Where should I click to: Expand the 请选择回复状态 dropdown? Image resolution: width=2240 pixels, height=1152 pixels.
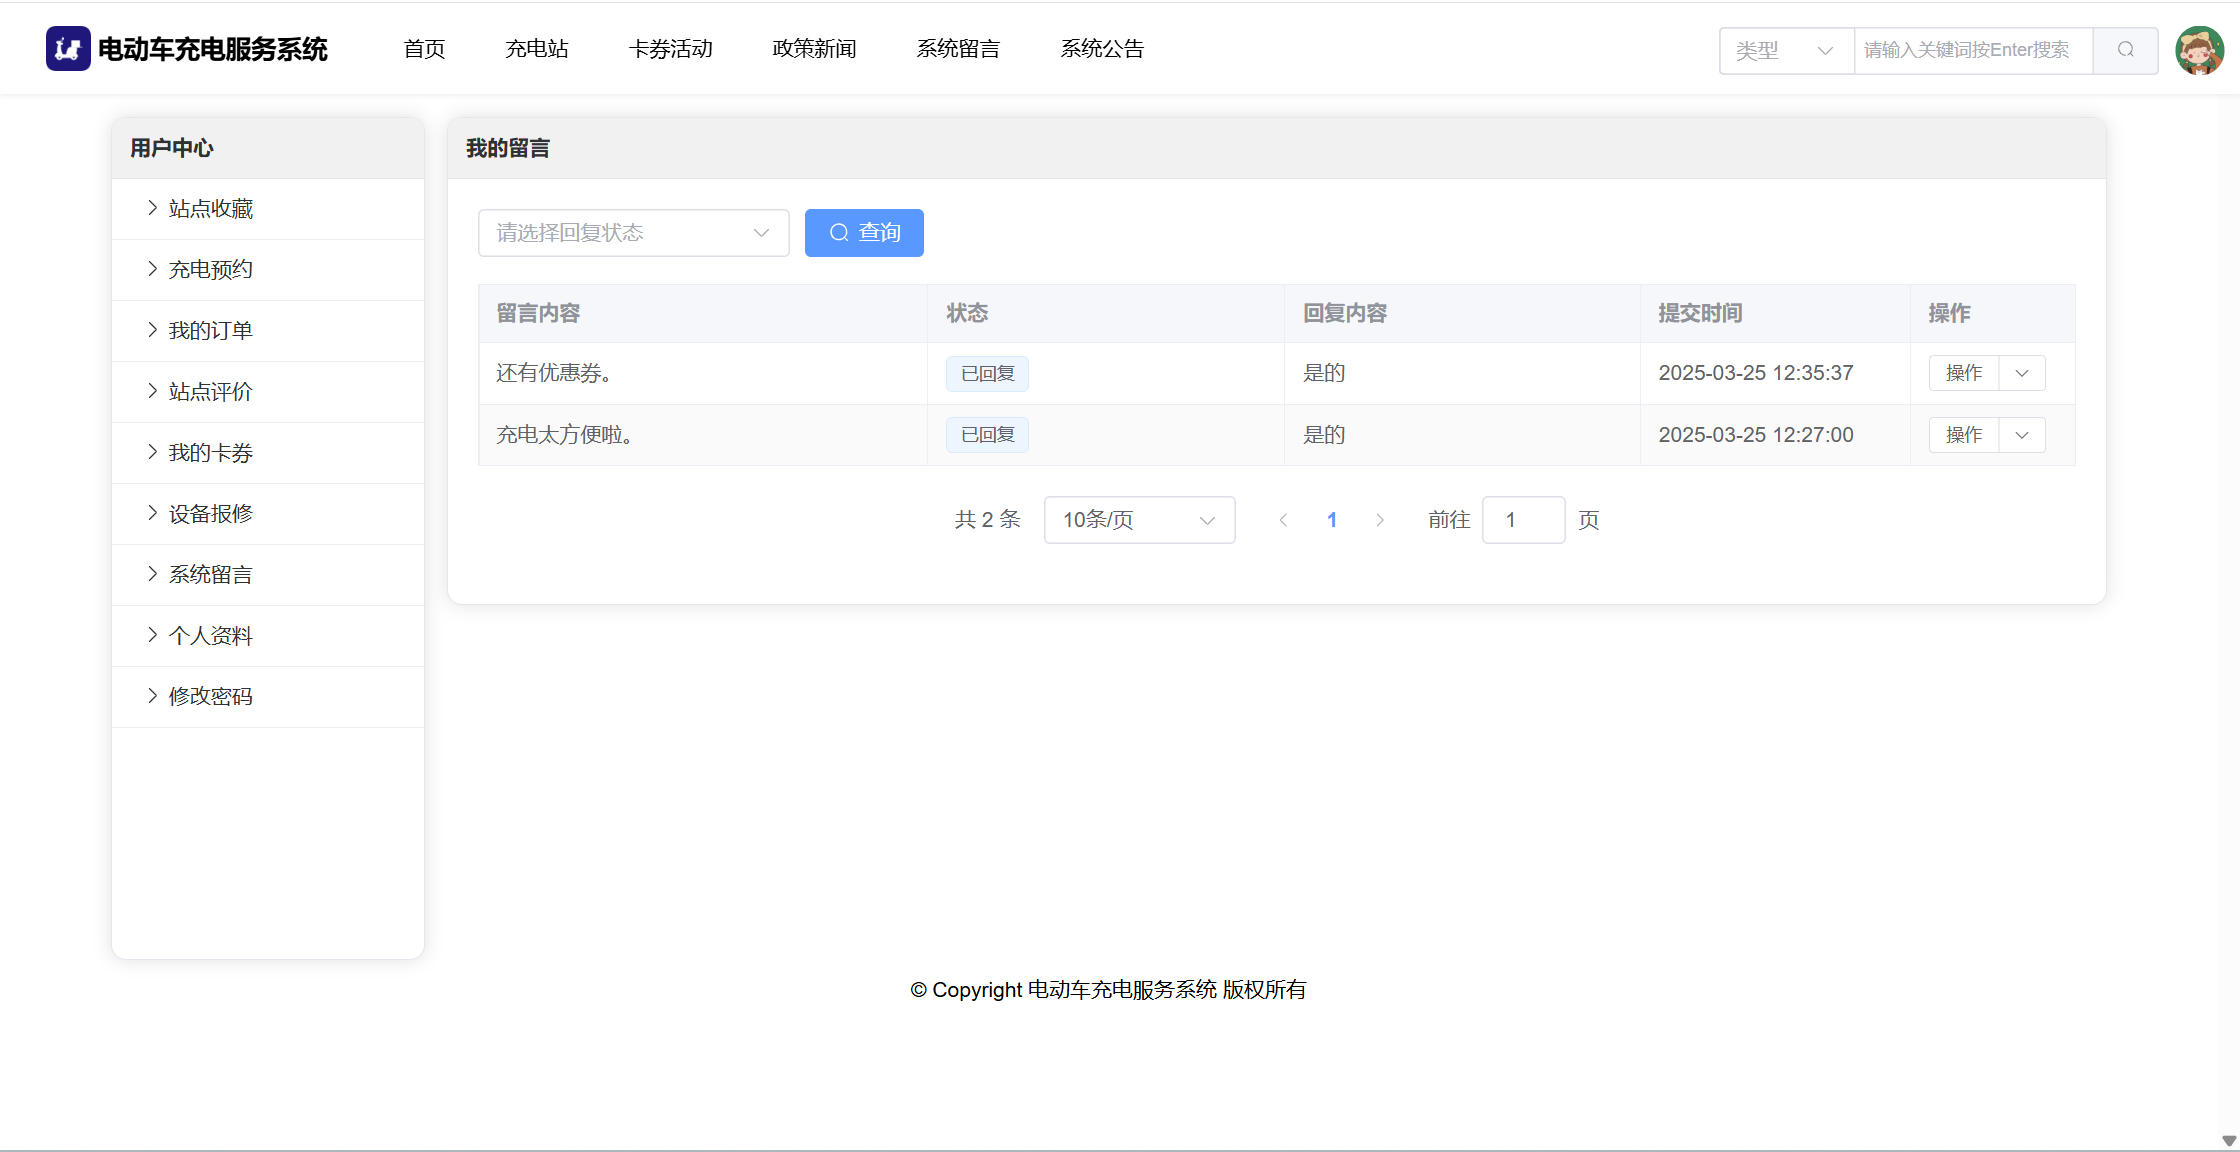(633, 233)
